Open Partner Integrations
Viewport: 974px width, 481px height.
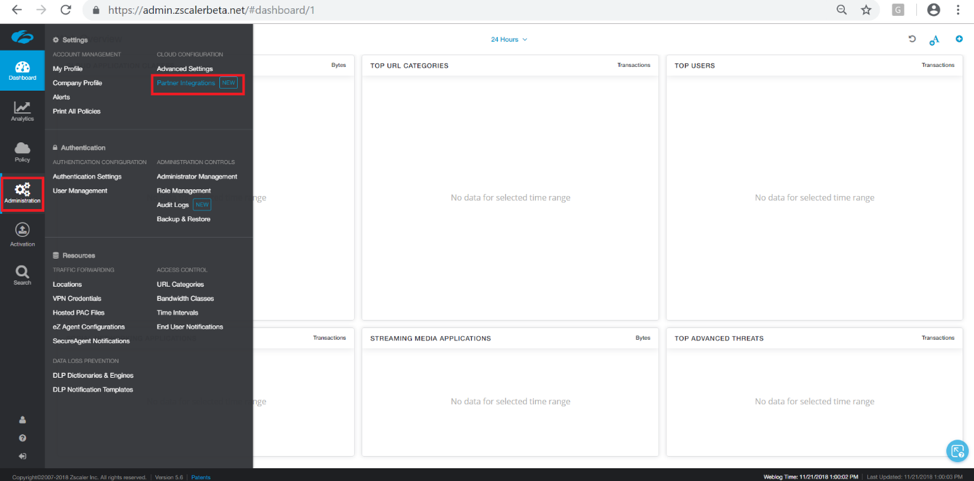[x=186, y=83]
